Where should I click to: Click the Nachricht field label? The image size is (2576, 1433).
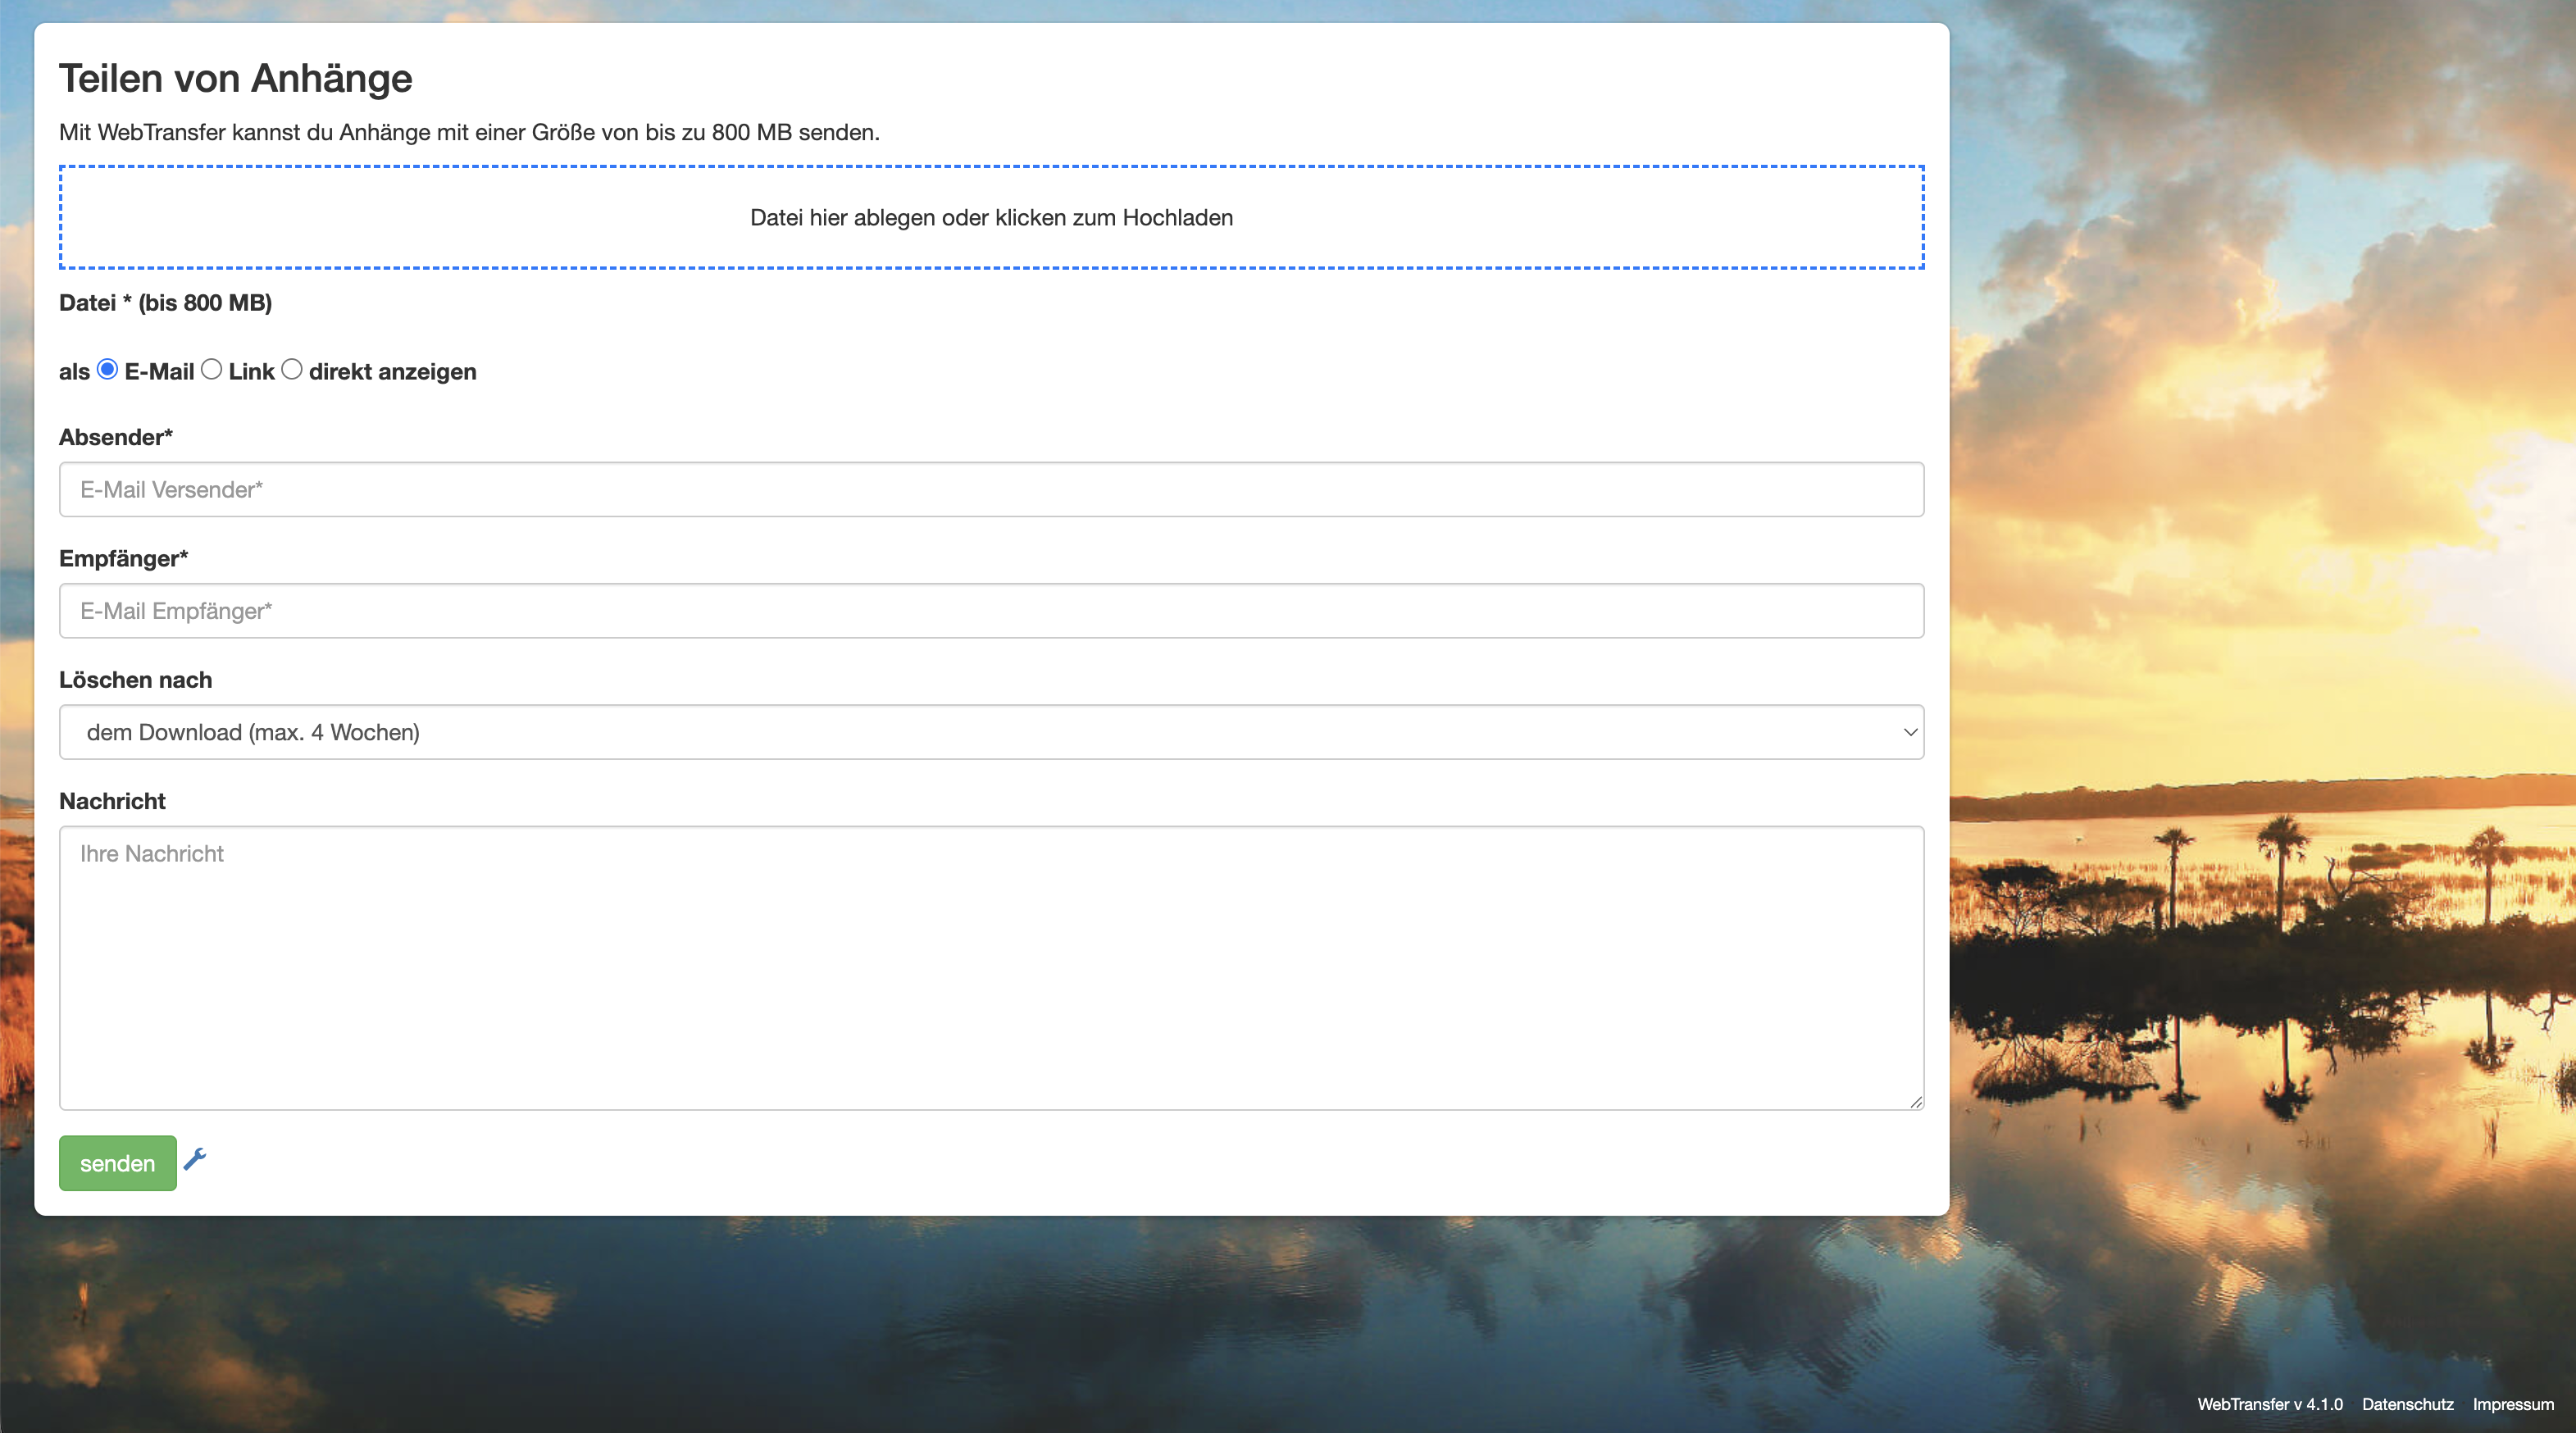coord(112,801)
